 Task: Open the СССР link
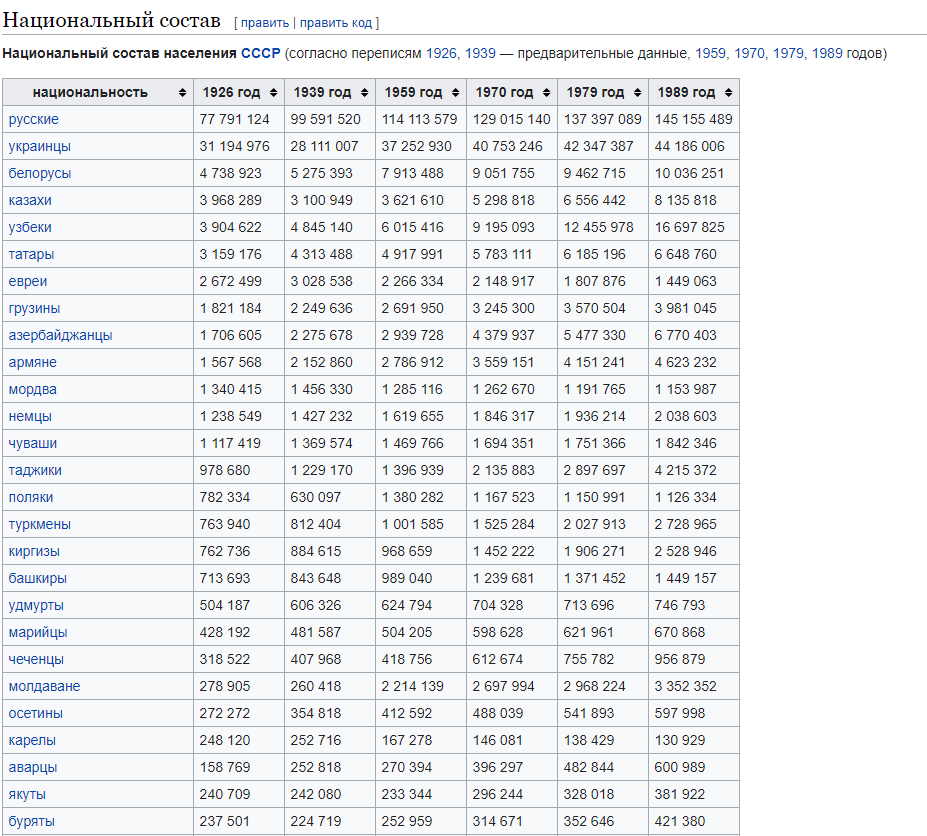click(x=260, y=53)
